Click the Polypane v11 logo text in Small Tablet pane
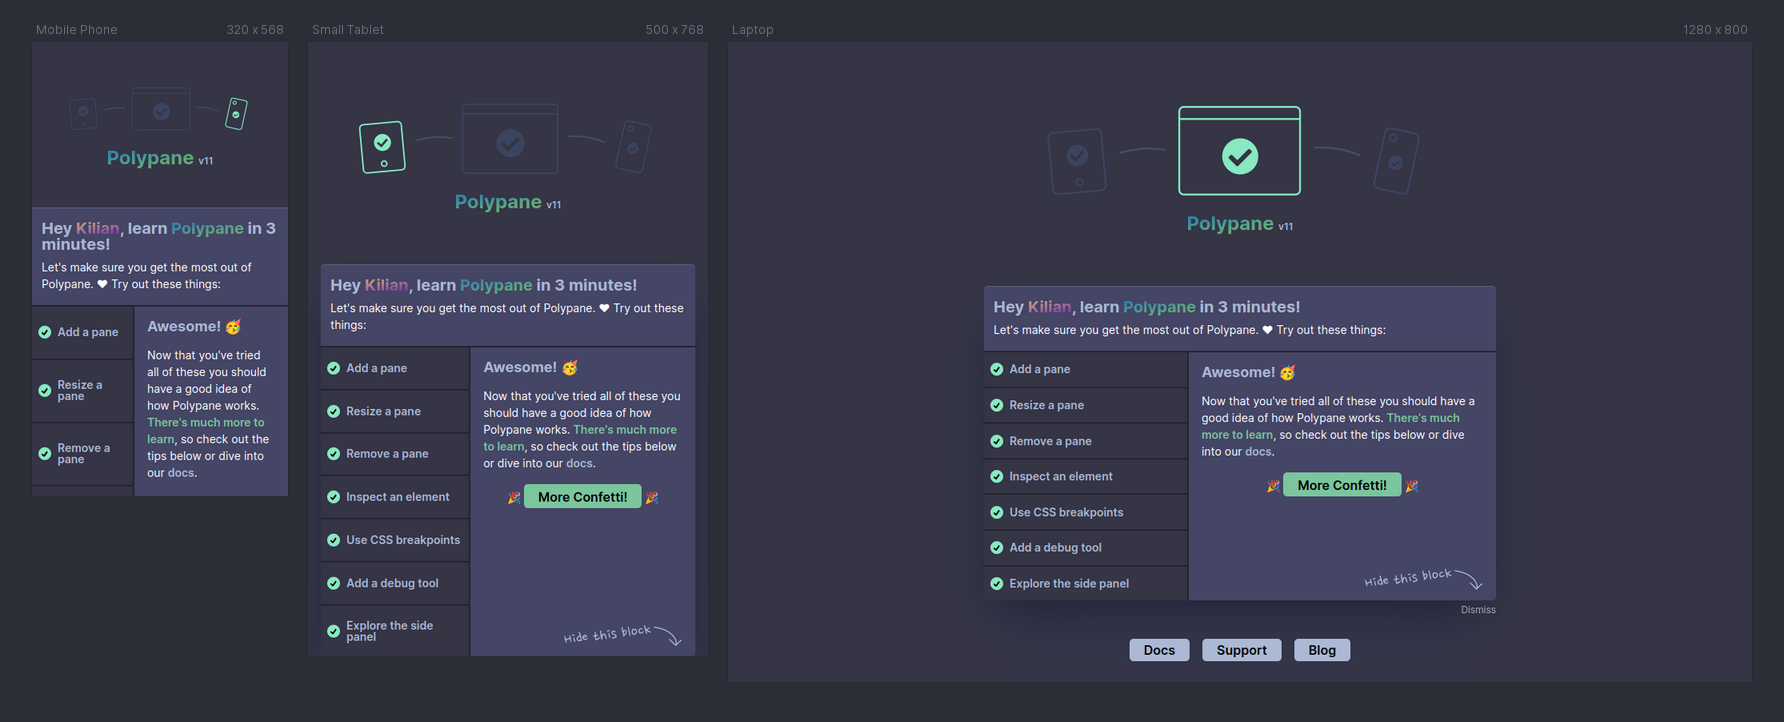The height and width of the screenshot is (722, 1784). 508,202
